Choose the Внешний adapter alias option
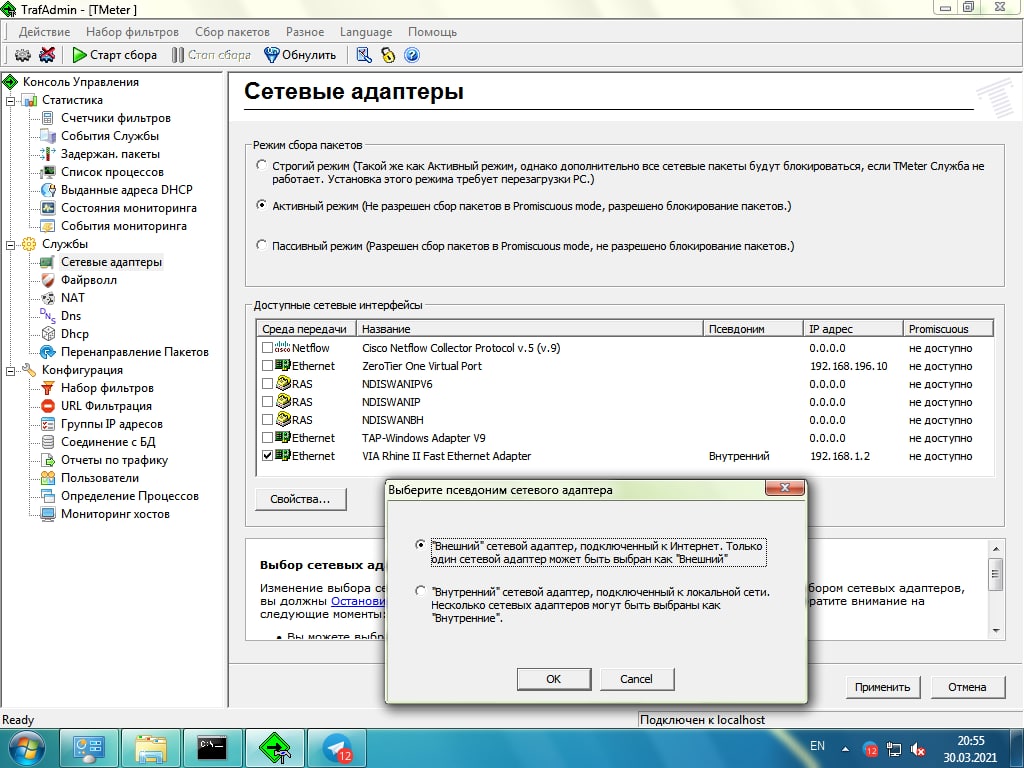The height and width of the screenshot is (768, 1024). pyautogui.click(x=420, y=545)
